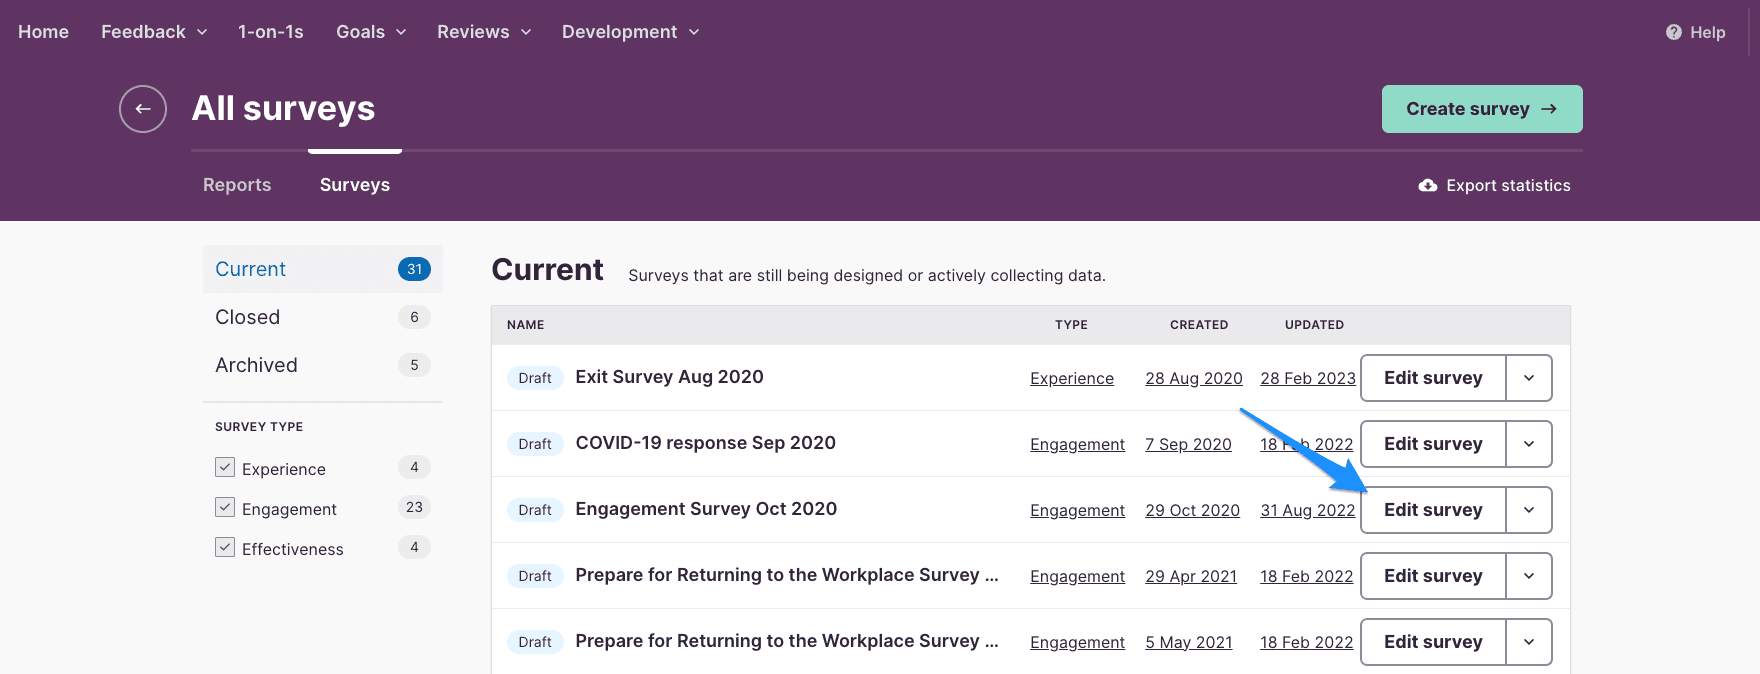The height and width of the screenshot is (674, 1760).
Task: Click the Help question mark icon
Action: (x=1674, y=32)
